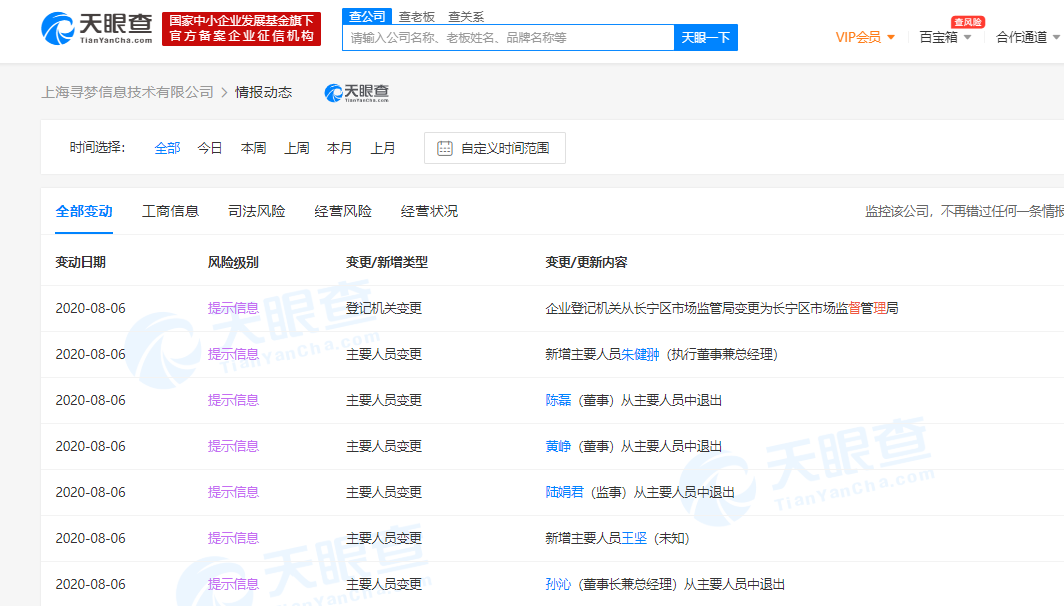Expand the 合作通道 dropdown
The height and width of the screenshot is (606, 1064).
click(x=1026, y=37)
